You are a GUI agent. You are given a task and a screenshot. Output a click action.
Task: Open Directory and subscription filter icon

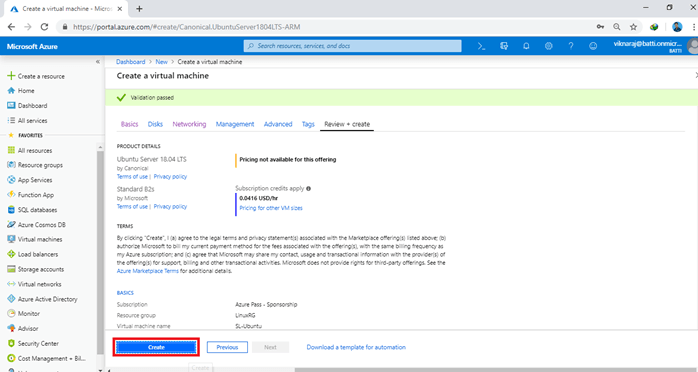tap(504, 46)
